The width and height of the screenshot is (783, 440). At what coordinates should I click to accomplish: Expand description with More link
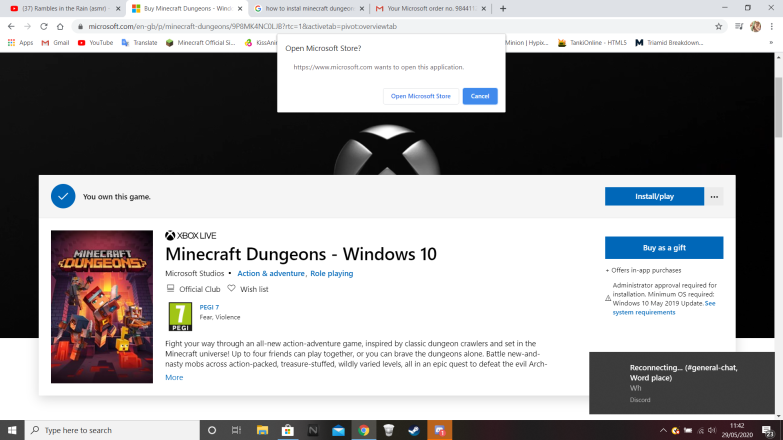(174, 378)
